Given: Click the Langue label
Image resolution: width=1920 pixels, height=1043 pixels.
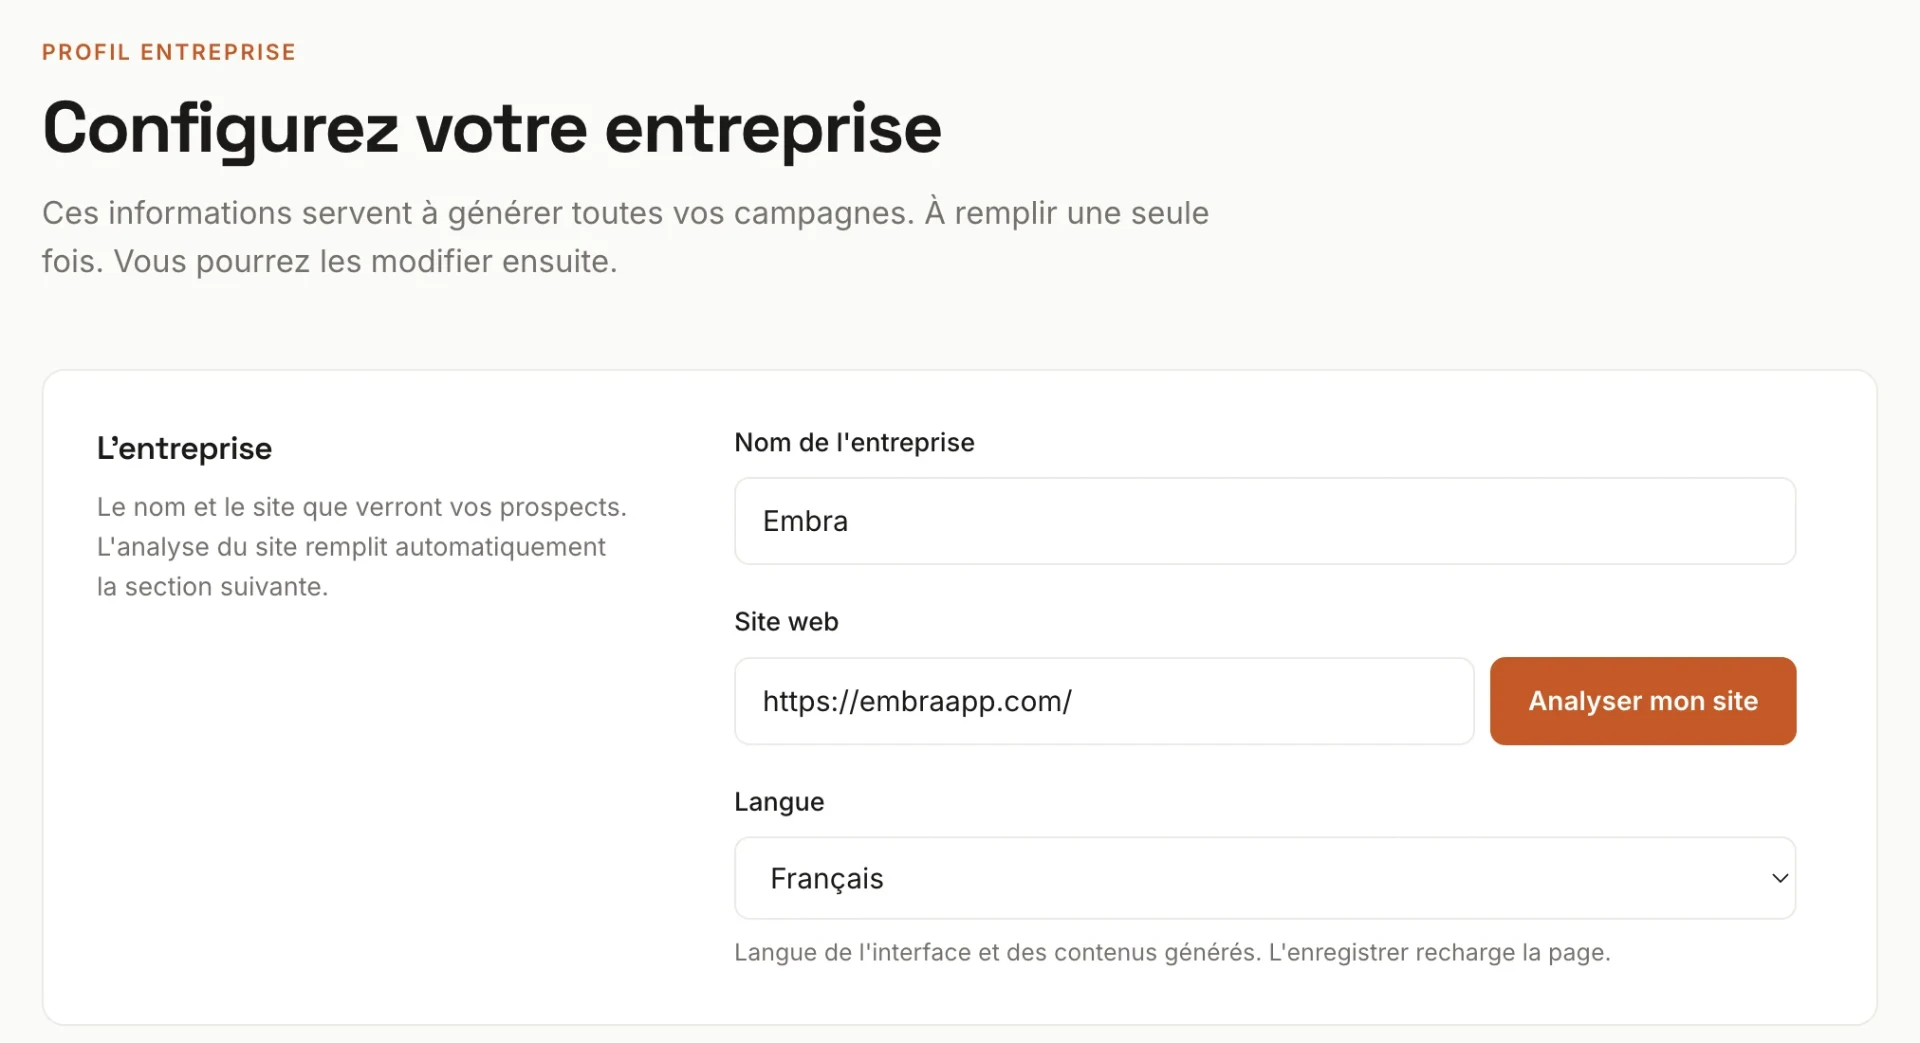Looking at the screenshot, I should (779, 802).
